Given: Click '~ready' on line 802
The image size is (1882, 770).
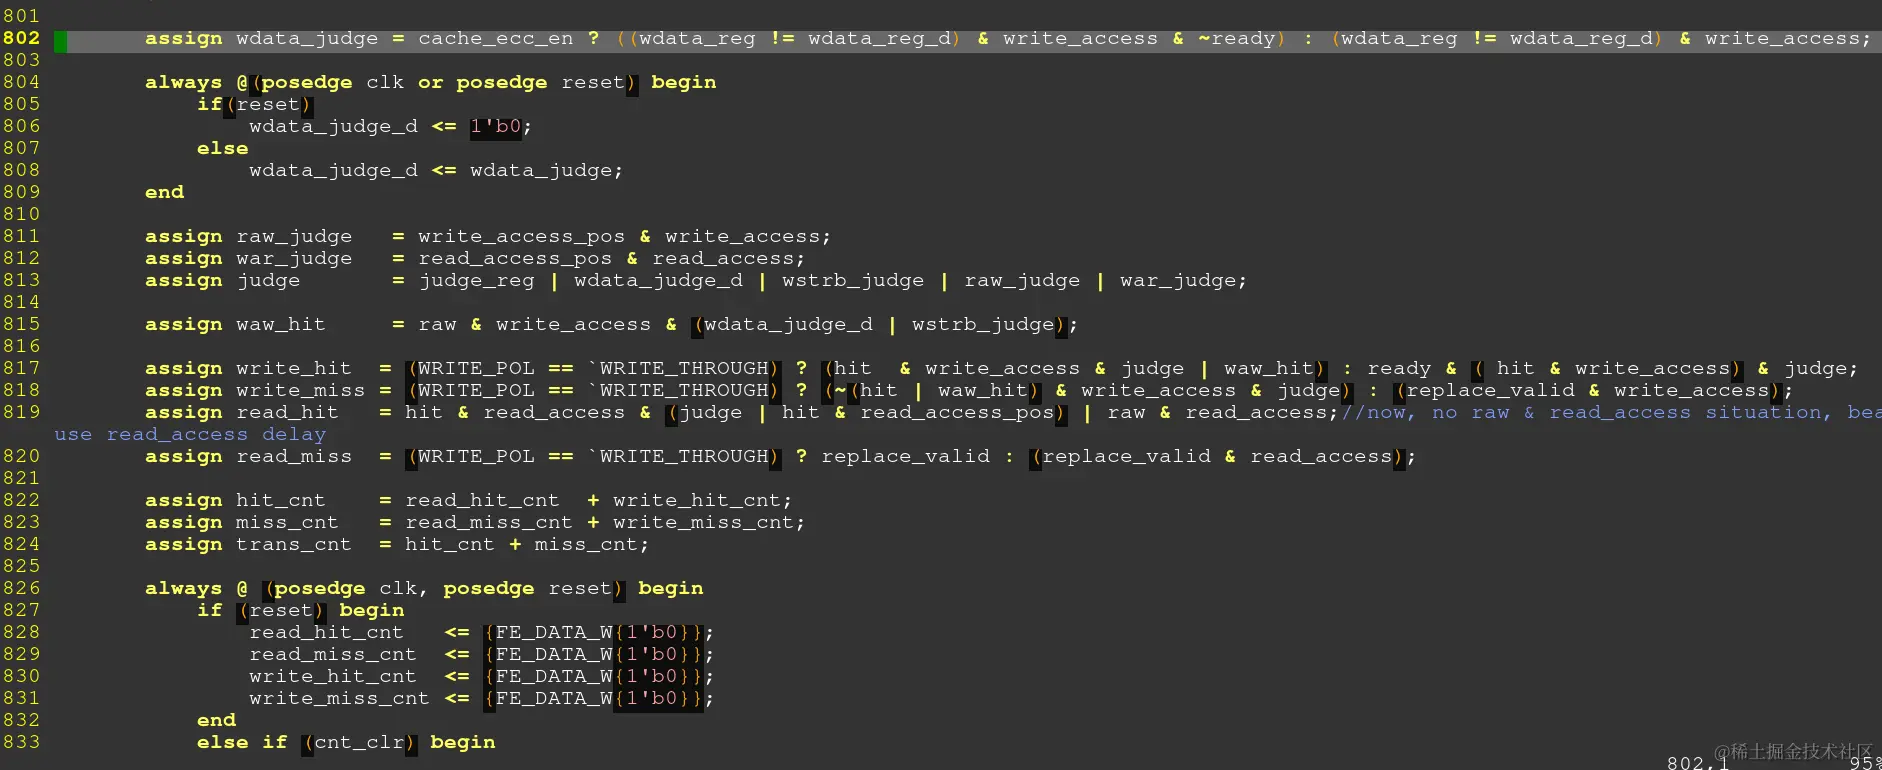Looking at the screenshot, I should click(1237, 39).
